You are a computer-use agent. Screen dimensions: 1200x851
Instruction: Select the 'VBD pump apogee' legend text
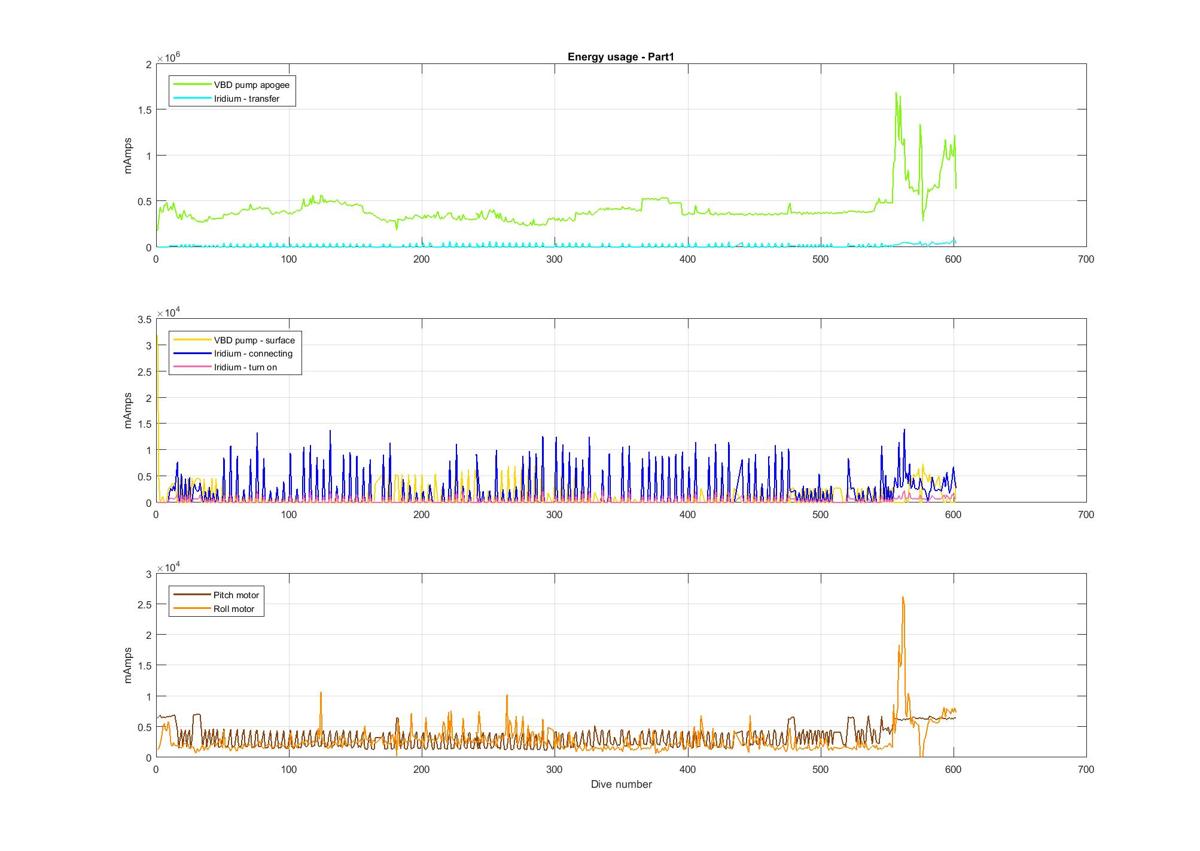252,85
